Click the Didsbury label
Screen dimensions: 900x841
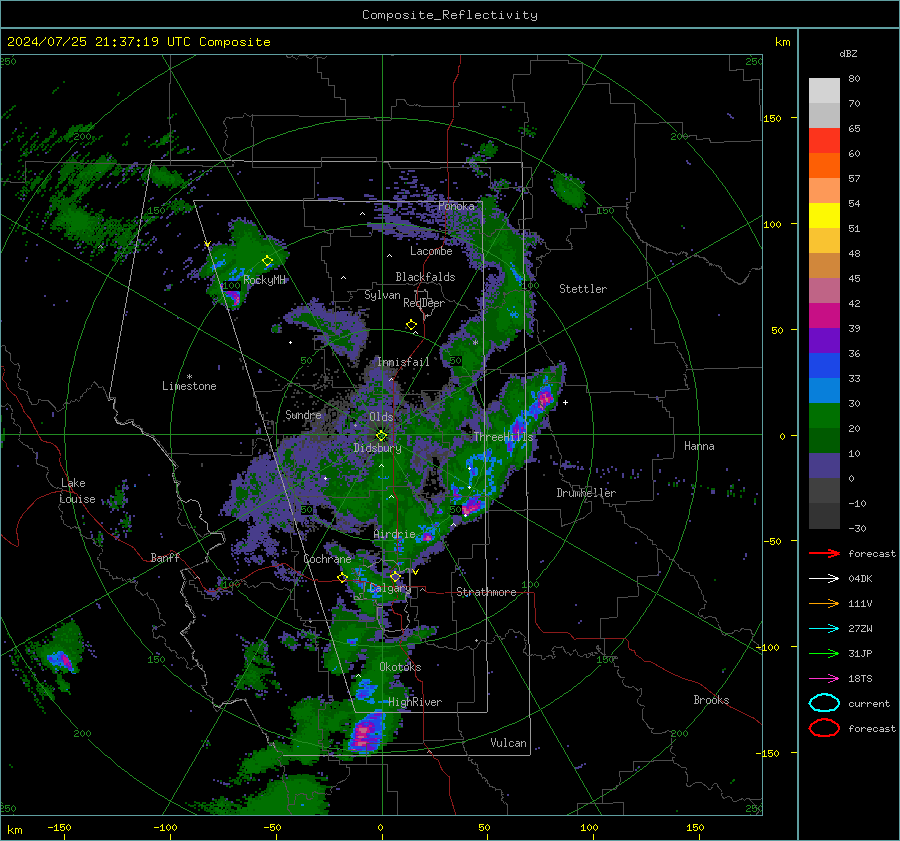click(378, 448)
